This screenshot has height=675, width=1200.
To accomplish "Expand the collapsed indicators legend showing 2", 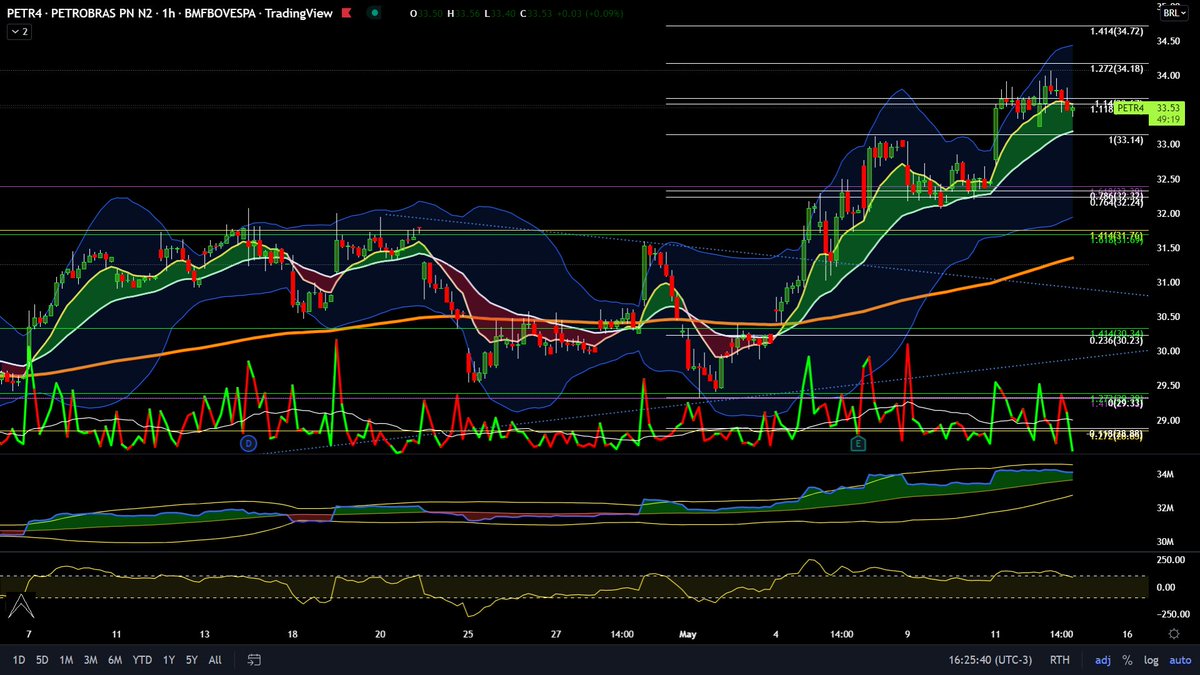I will tap(19, 32).
